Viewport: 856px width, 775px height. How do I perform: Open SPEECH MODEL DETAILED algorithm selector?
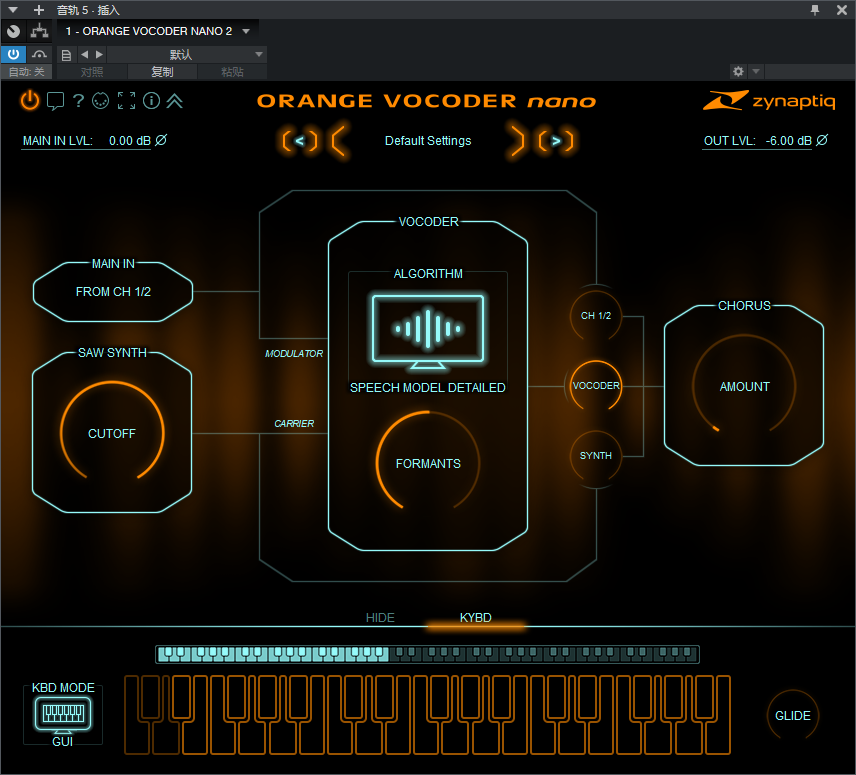tap(428, 388)
